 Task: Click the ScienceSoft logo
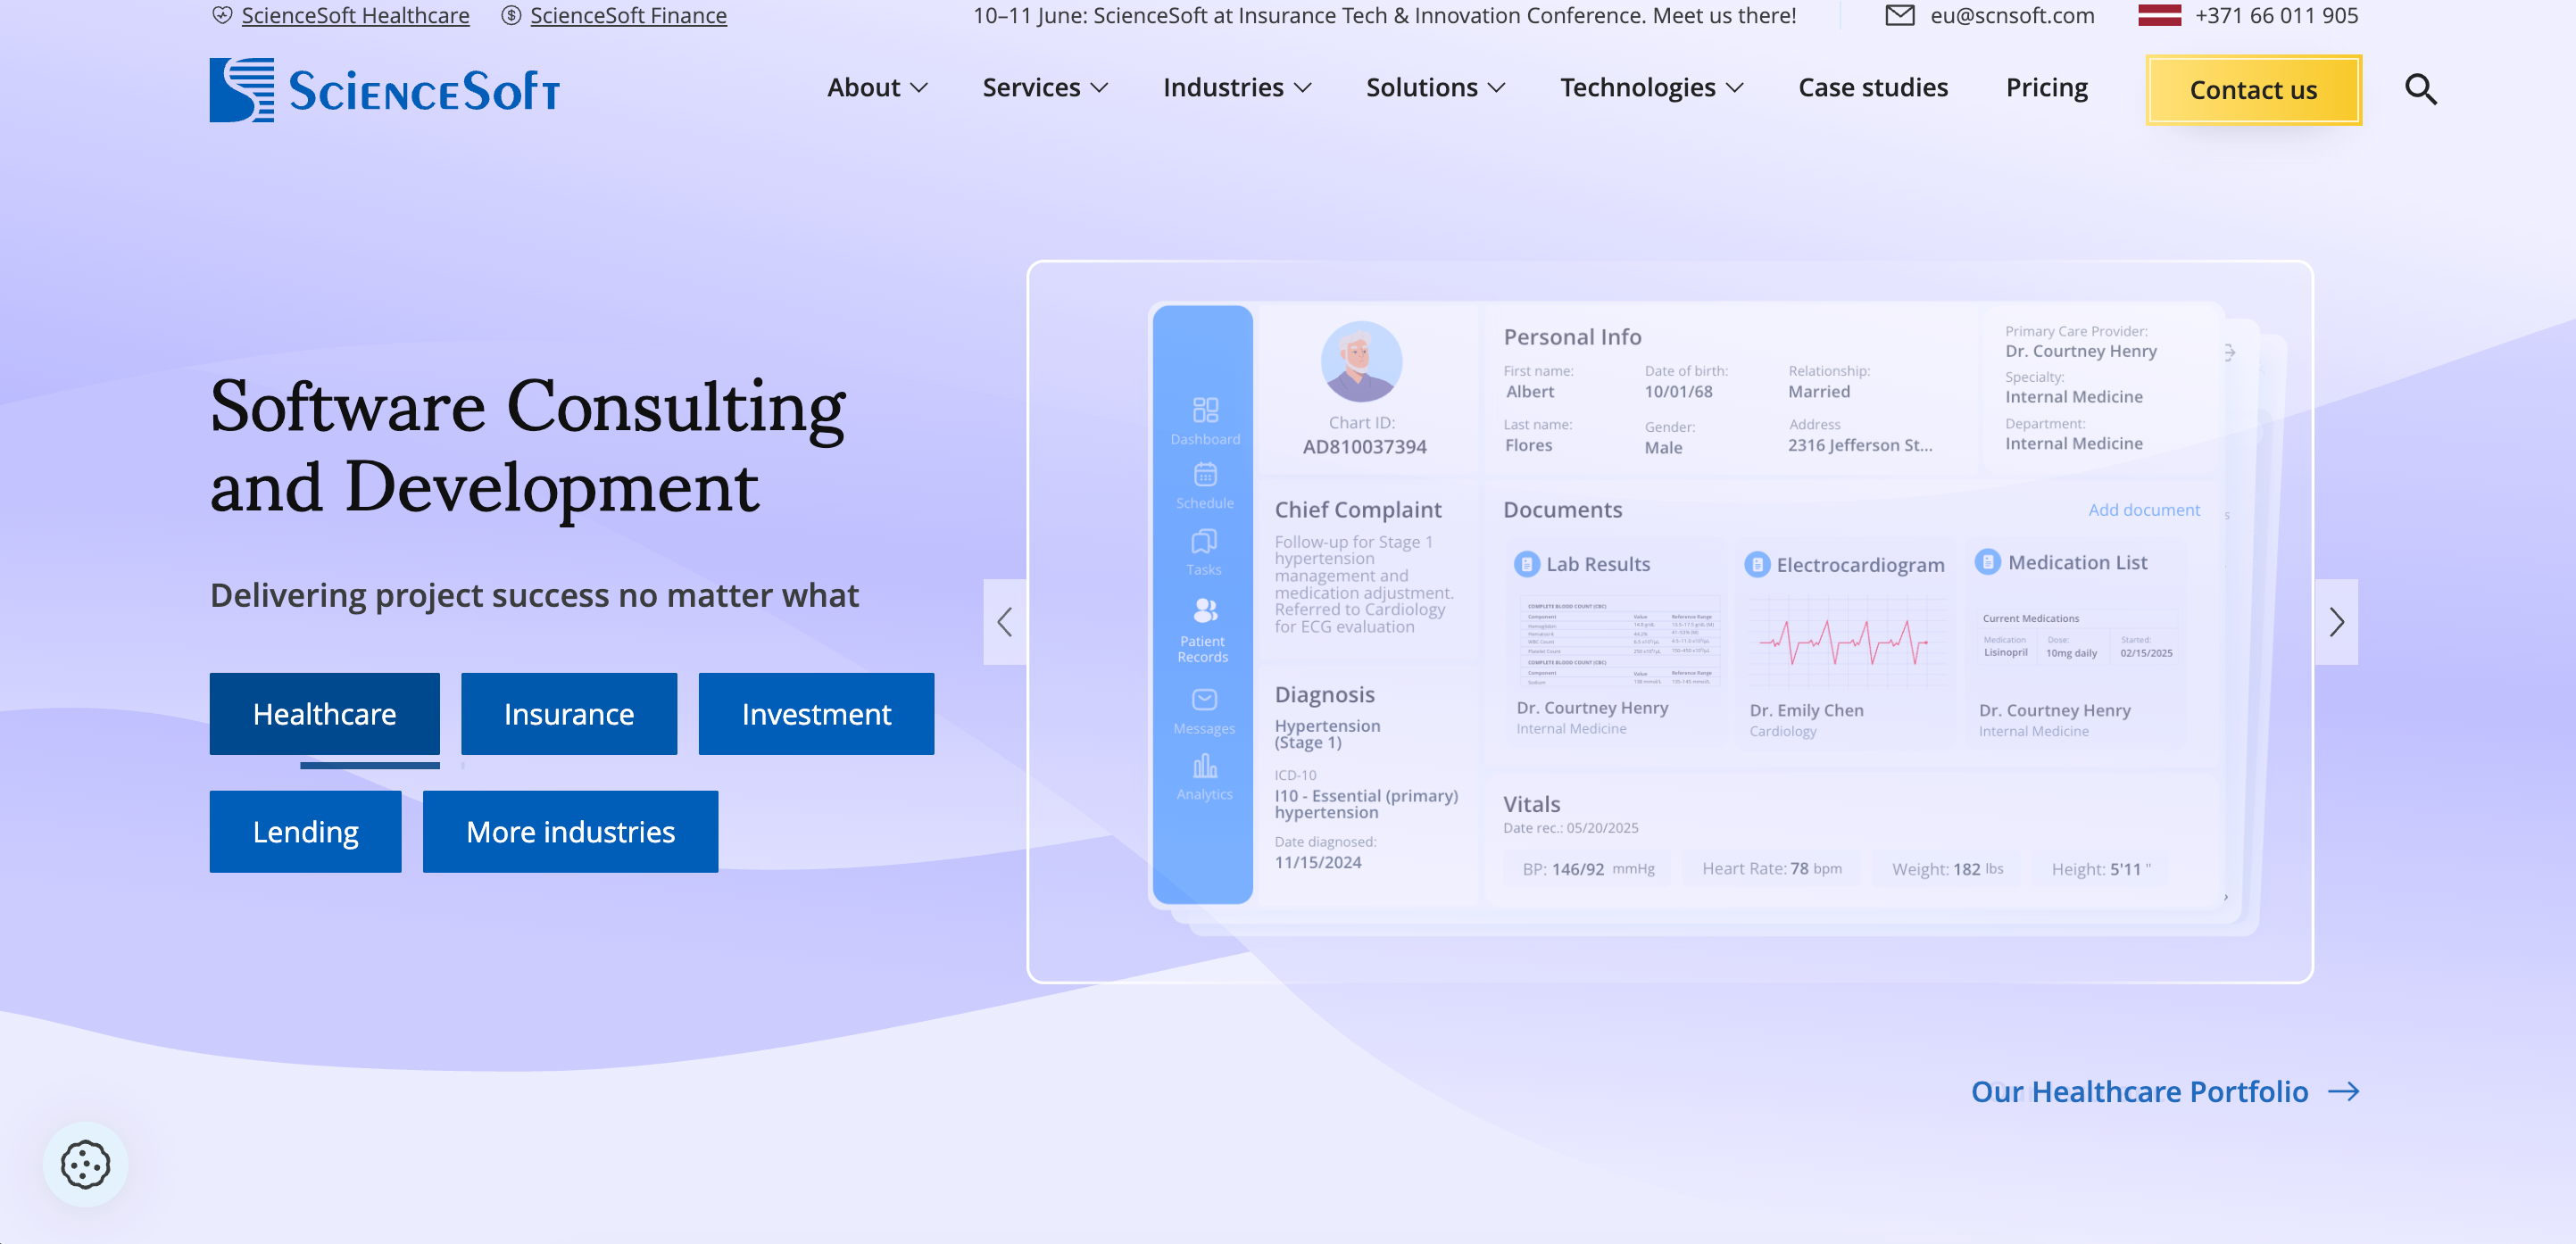click(x=384, y=90)
